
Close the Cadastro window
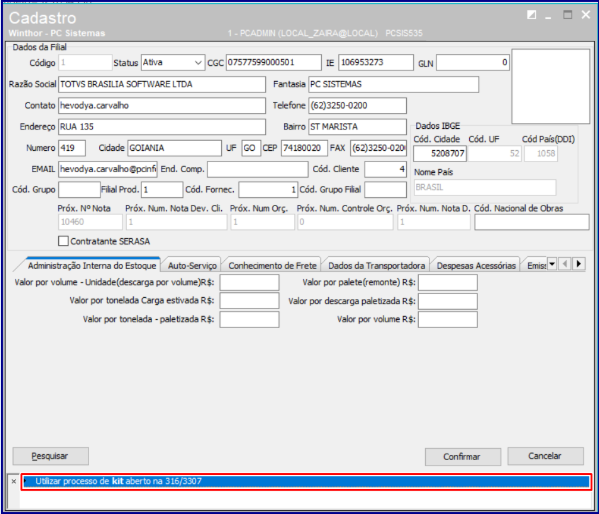tap(586, 15)
